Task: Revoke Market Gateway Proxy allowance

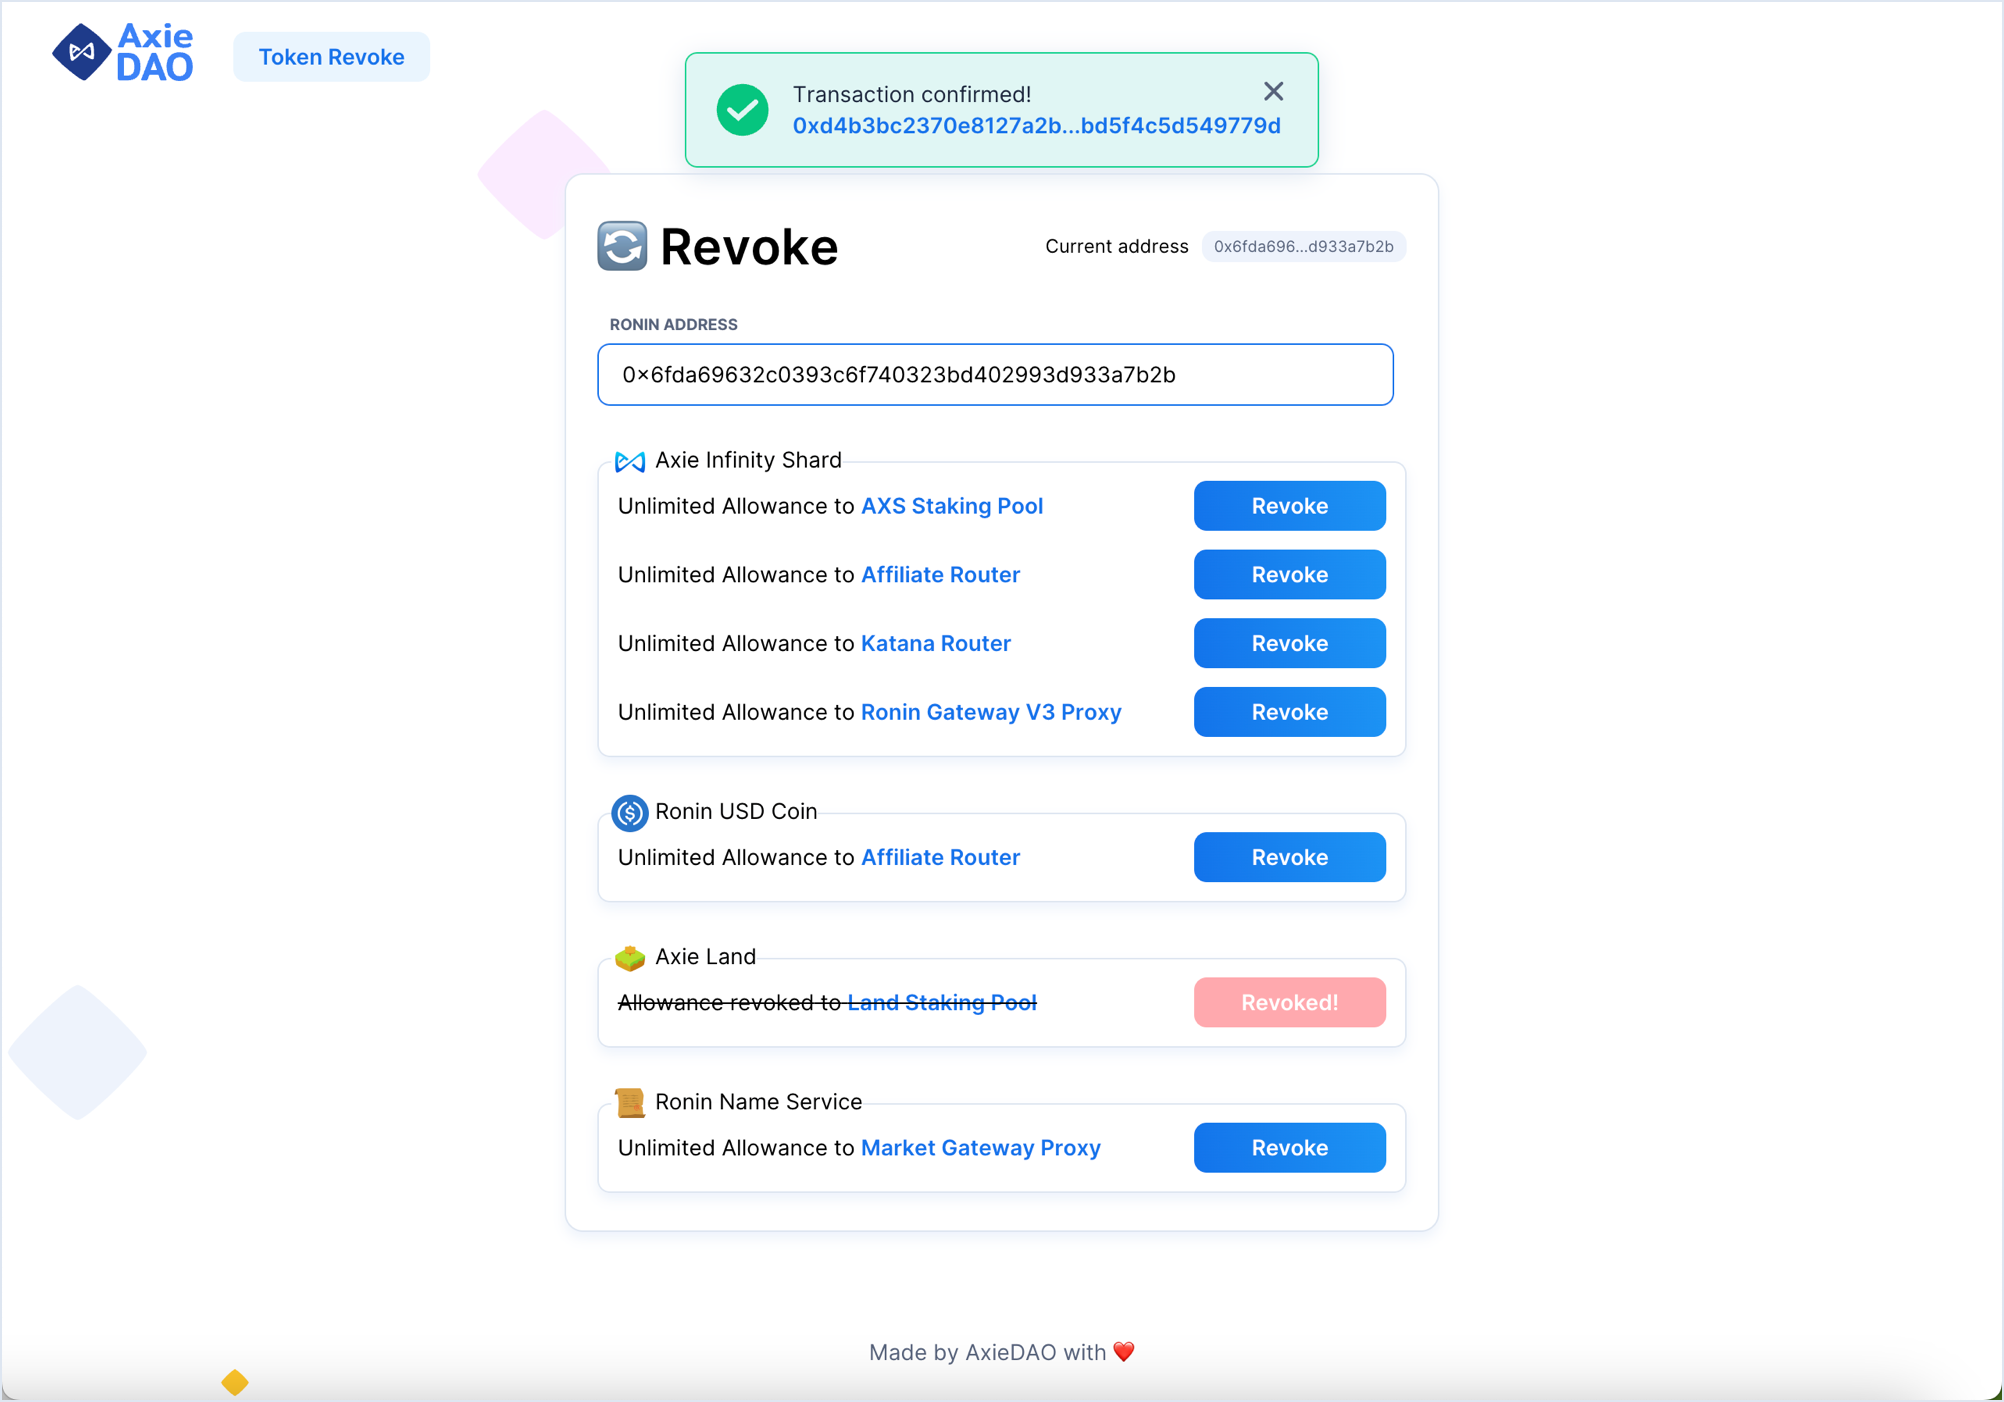Action: (1289, 1147)
